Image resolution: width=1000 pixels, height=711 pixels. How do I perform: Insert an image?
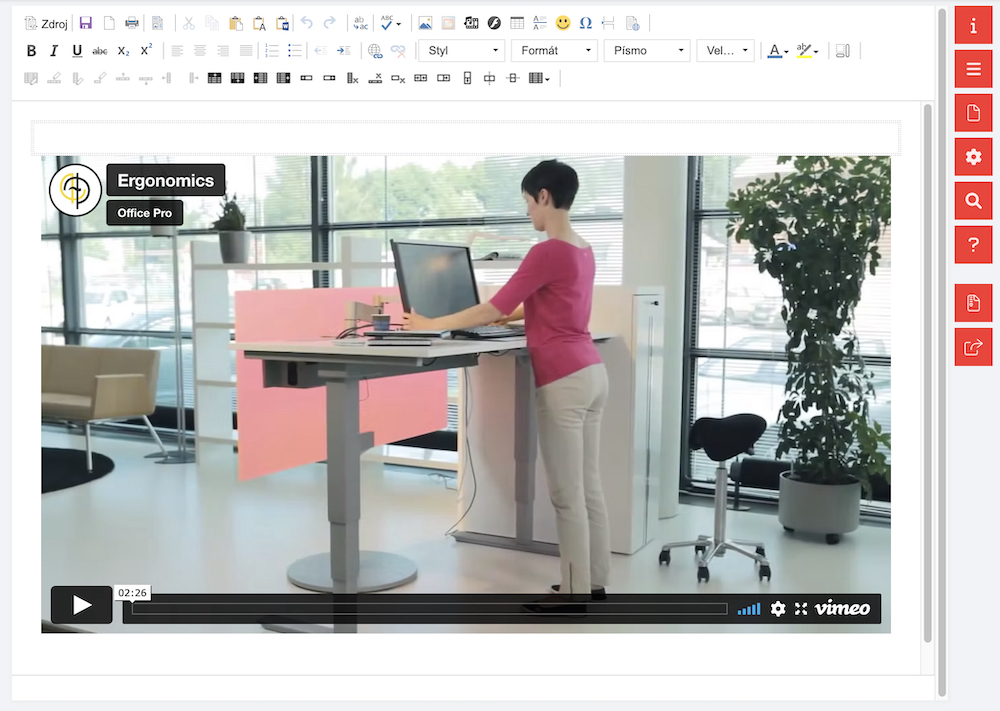tap(425, 24)
